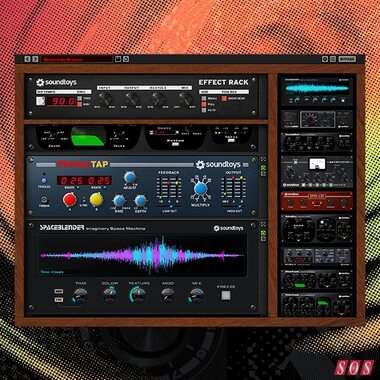Click the green waveform display in the collapsed module

click(x=88, y=136)
